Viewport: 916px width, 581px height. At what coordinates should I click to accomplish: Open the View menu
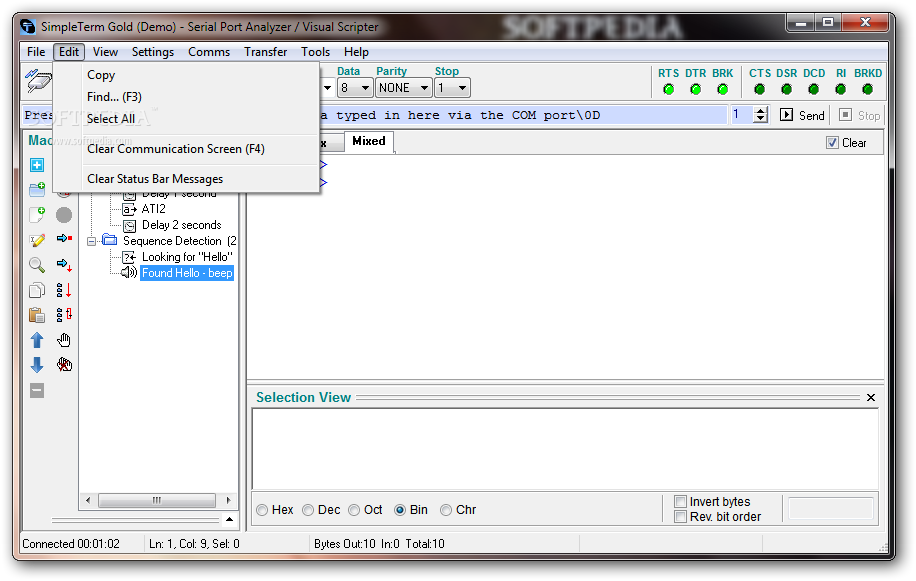pyautogui.click(x=105, y=52)
